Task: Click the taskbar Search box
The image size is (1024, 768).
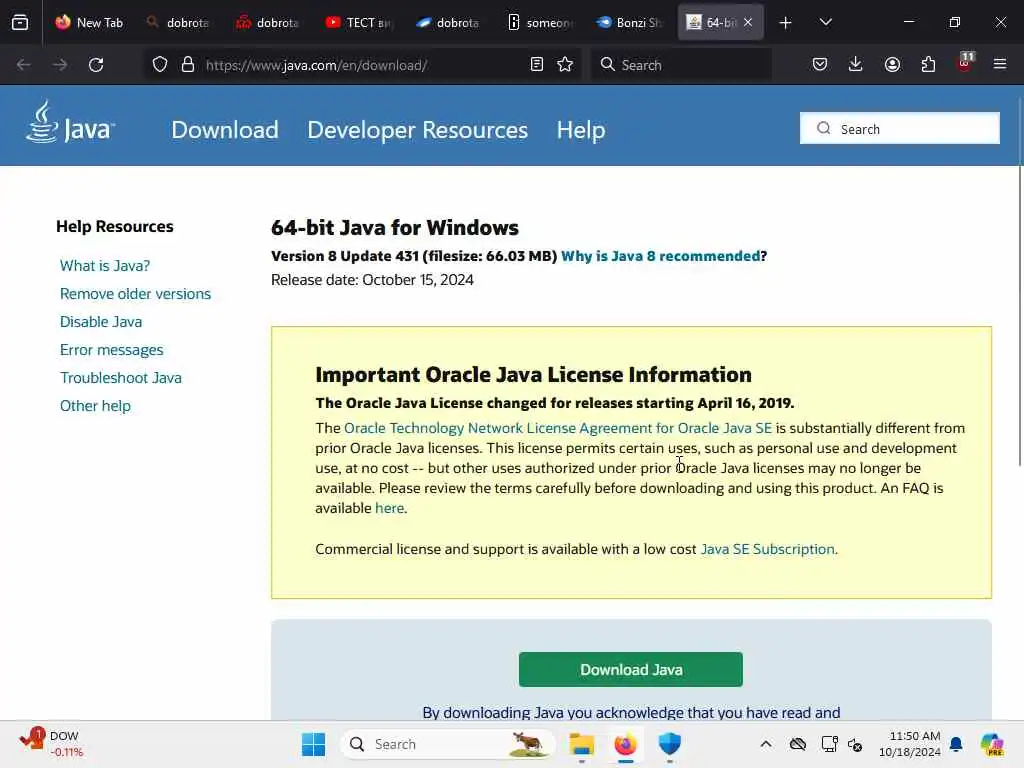Action: [448, 744]
